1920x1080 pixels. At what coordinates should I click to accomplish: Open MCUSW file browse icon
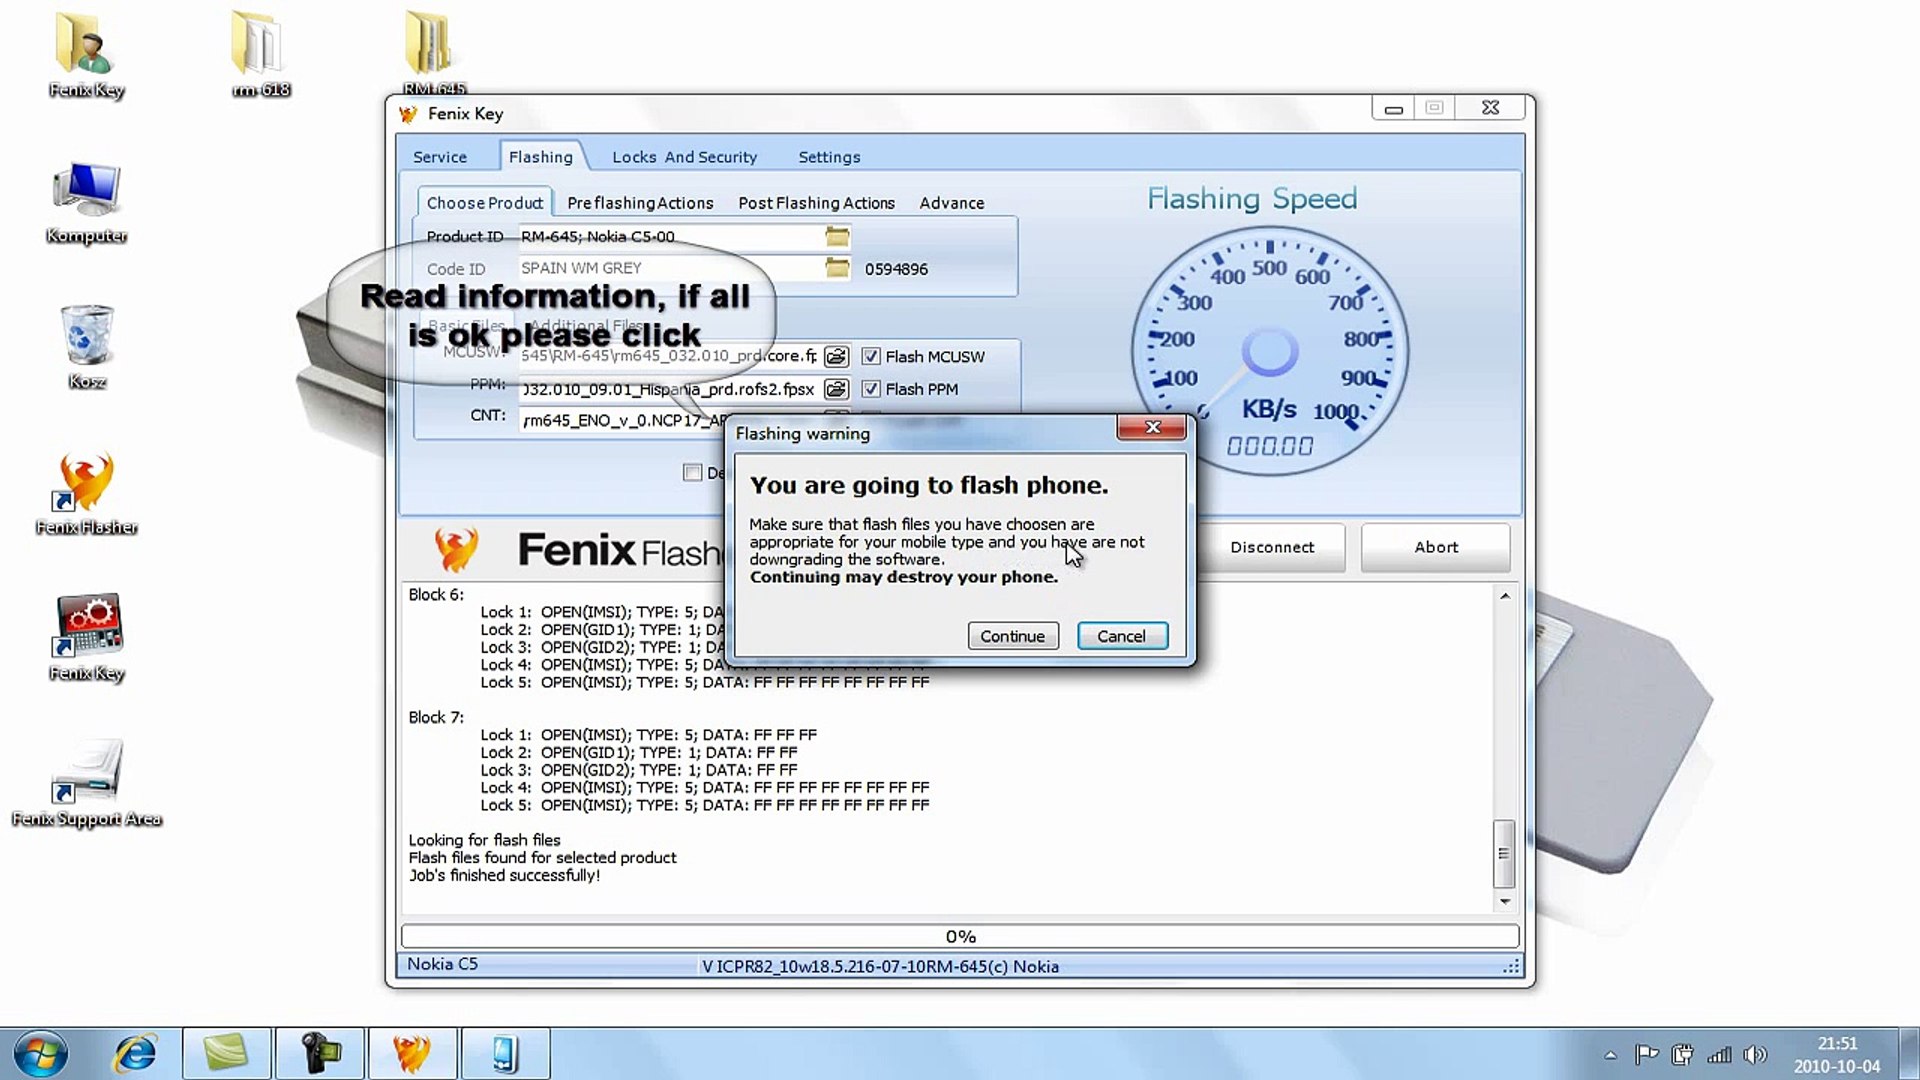coord(837,357)
